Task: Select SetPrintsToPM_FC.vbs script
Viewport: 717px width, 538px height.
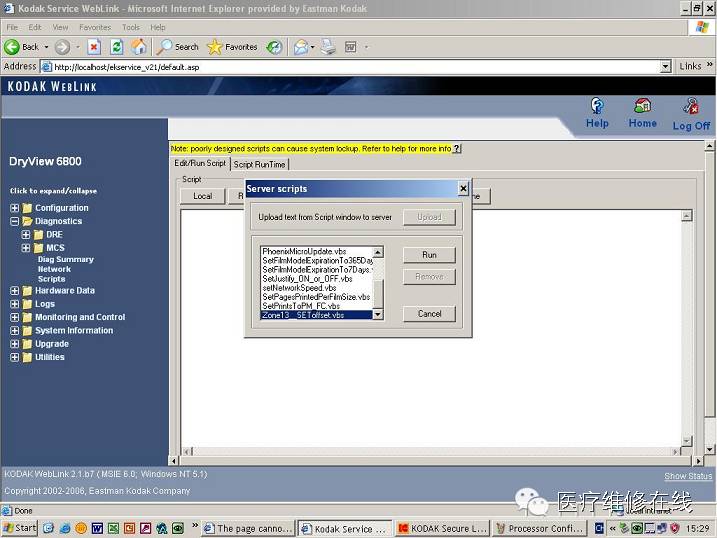Action: 316,306
